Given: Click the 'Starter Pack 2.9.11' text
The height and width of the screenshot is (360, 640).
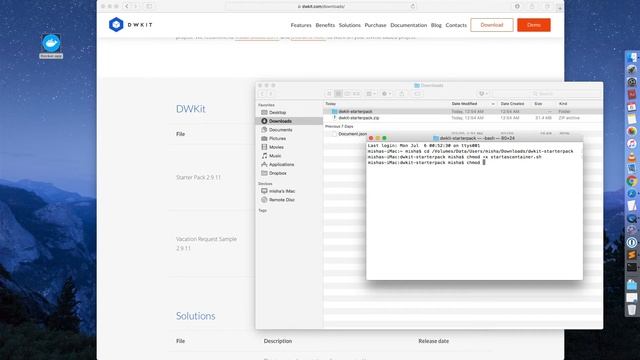Looking at the screenshot, I should pyautogui.click(x=198, y=178).
